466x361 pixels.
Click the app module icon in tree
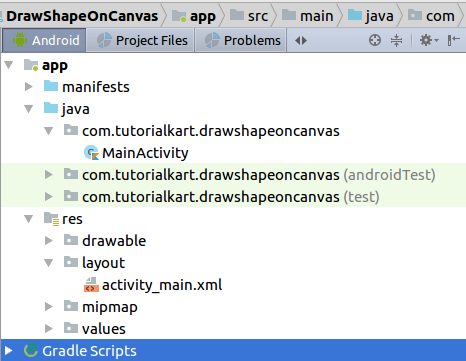click(x=31, y=65)
